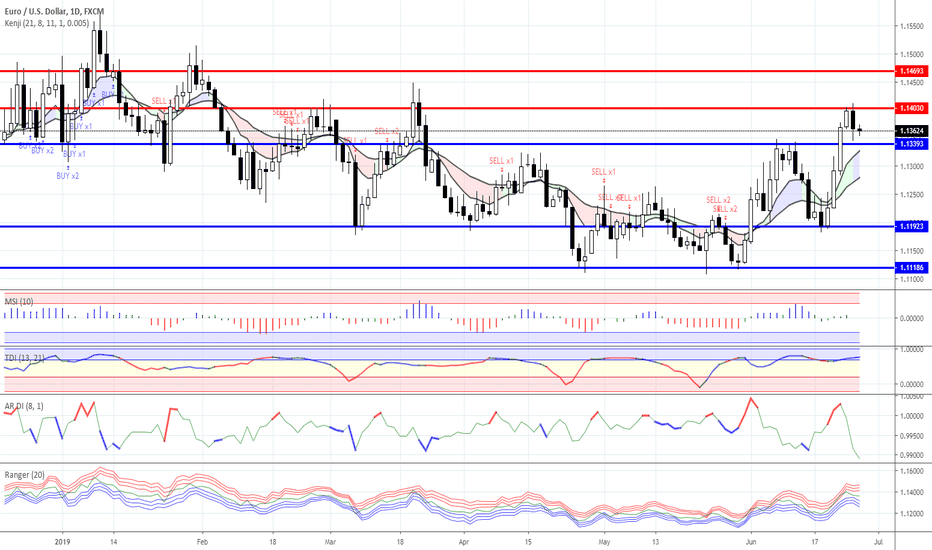Screen dimensions: 932x550
Task: Click the 0.99000 value on AR DI axis
Action: pyautogui.click(x=912, y=455)
